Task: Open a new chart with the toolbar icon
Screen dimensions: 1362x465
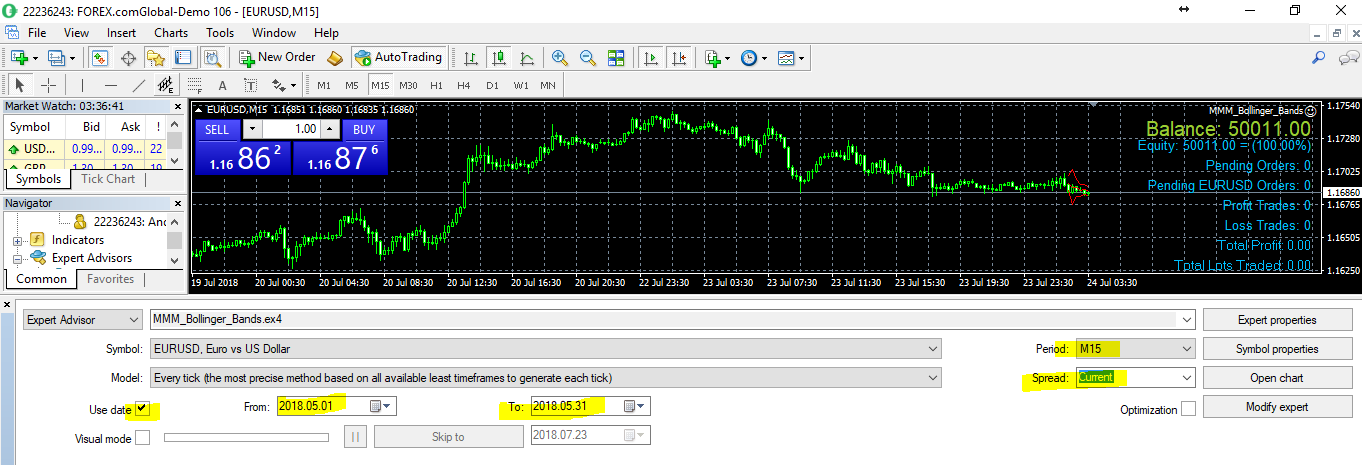Action: (x=19, y=57)
